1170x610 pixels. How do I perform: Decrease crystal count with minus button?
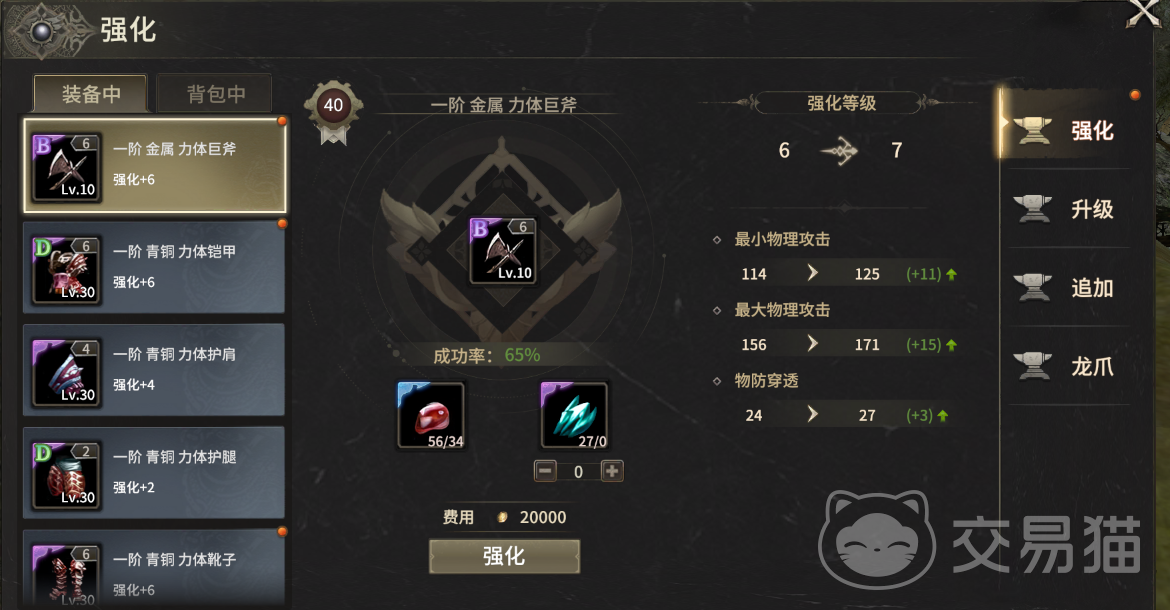click(x=545, y=471)
